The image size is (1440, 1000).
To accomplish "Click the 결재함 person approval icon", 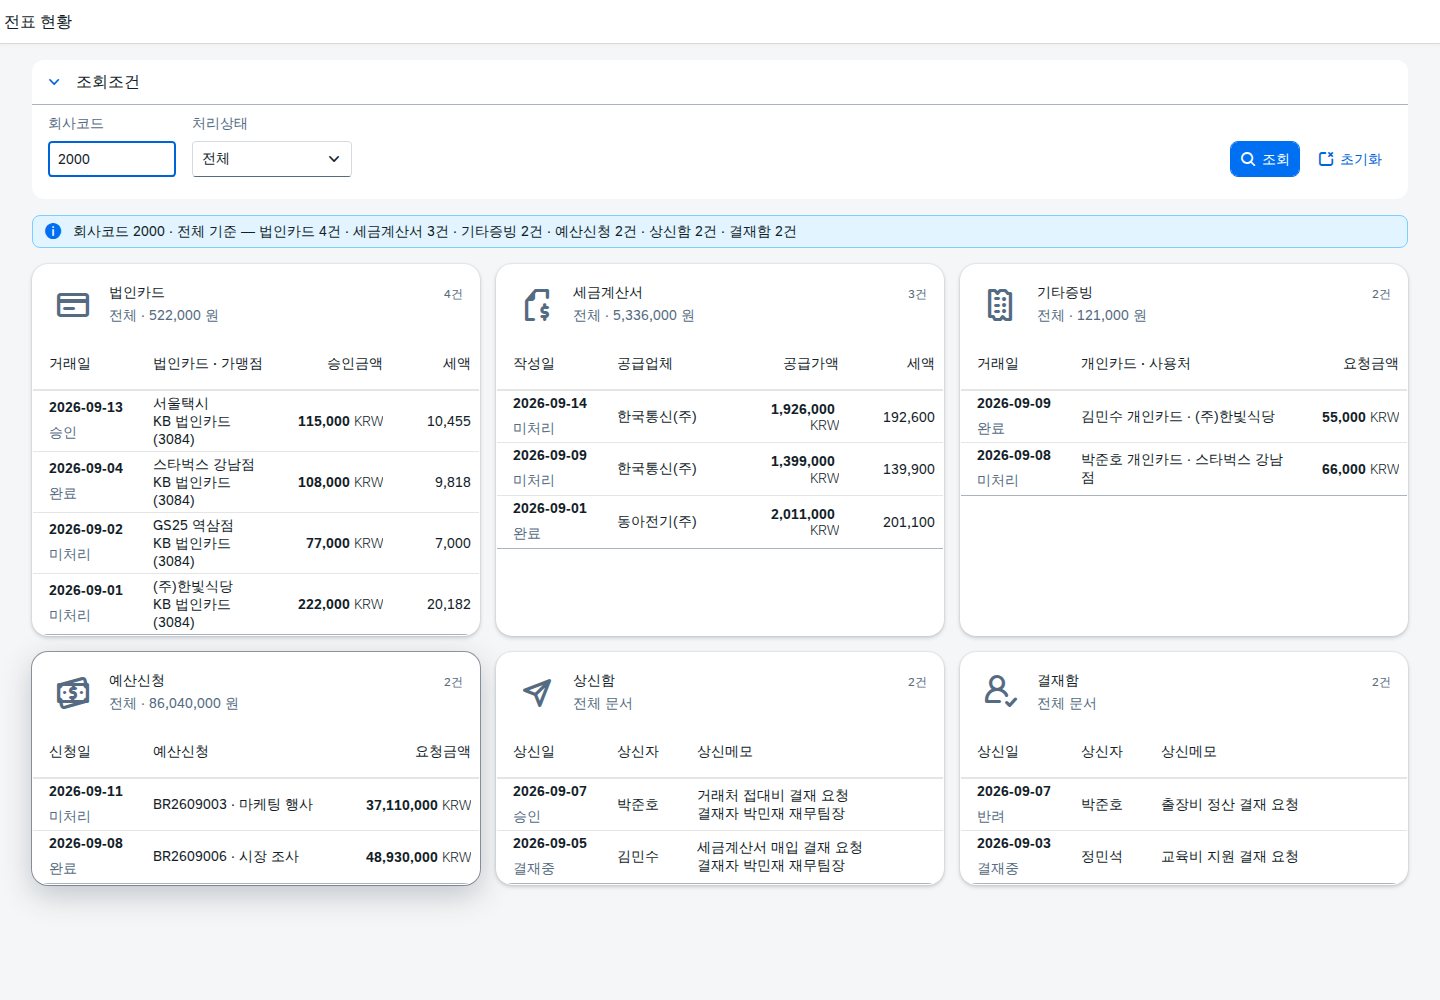I will (1000, 692).
